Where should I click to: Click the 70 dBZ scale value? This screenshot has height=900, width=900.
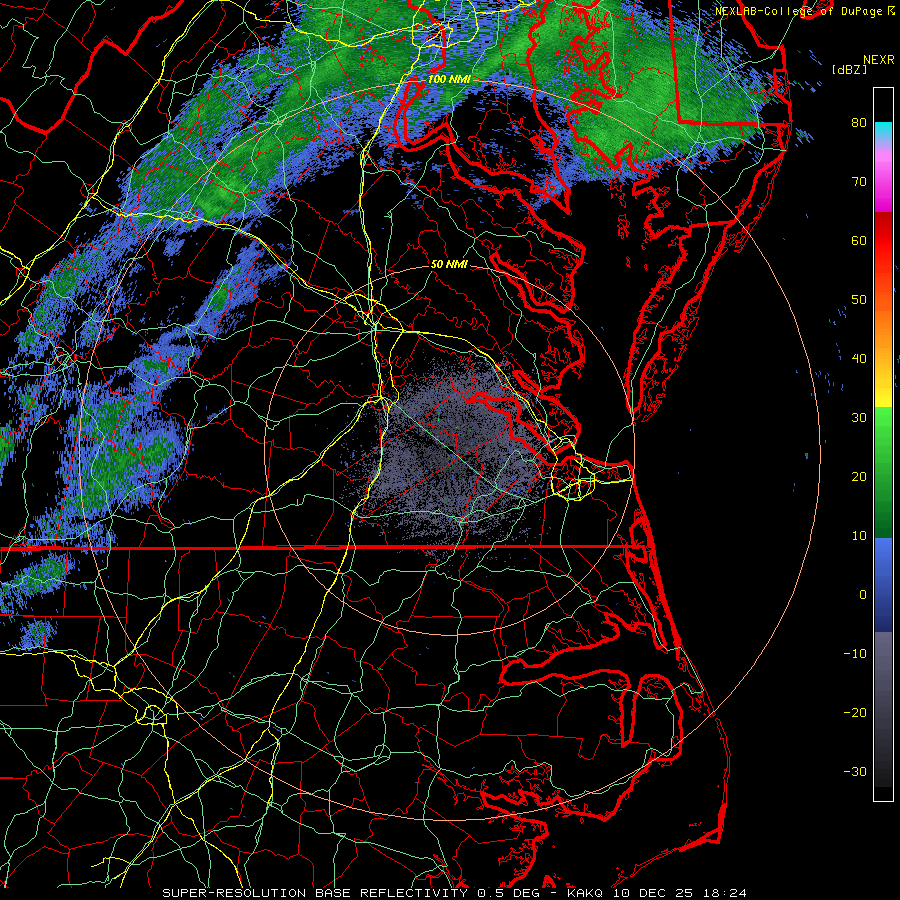point(859,182)
